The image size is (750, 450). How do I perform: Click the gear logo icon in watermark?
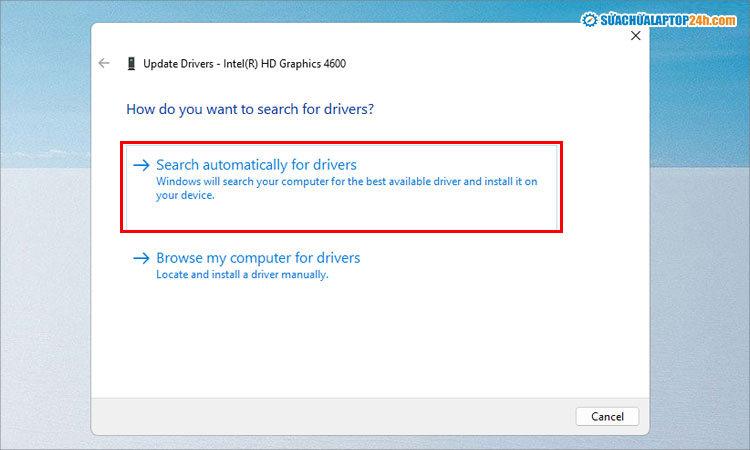(x=589, y=20)
